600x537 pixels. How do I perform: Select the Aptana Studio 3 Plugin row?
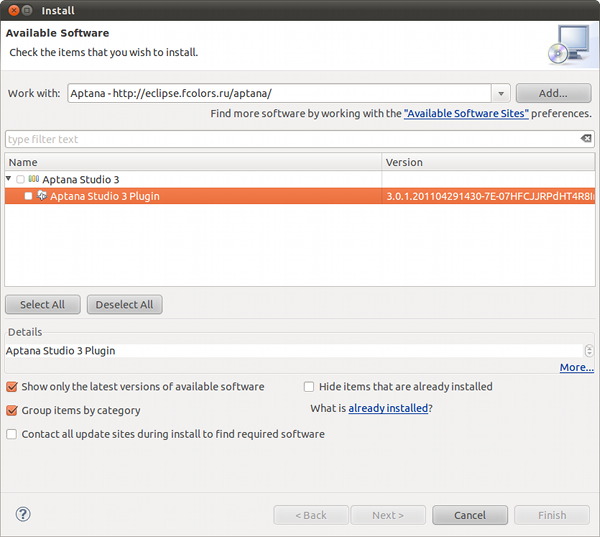[300, 196]
